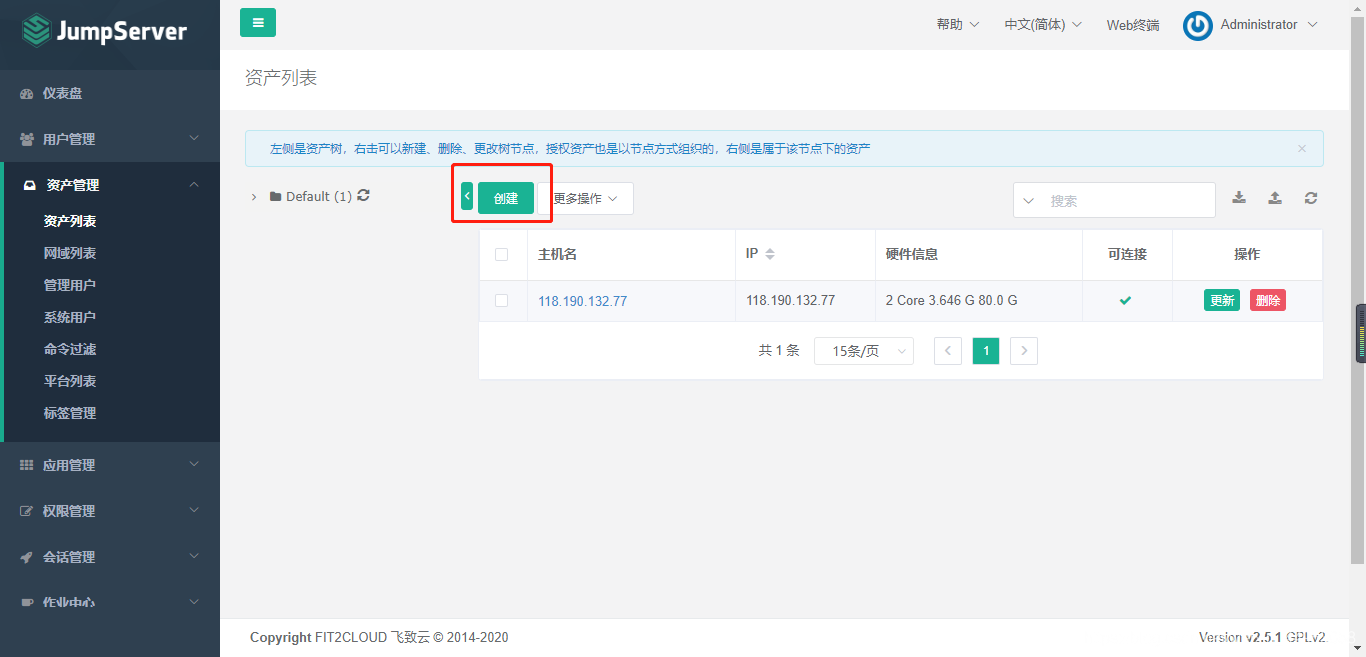Click the Default folder icon in asset tree

coord(275,197)
